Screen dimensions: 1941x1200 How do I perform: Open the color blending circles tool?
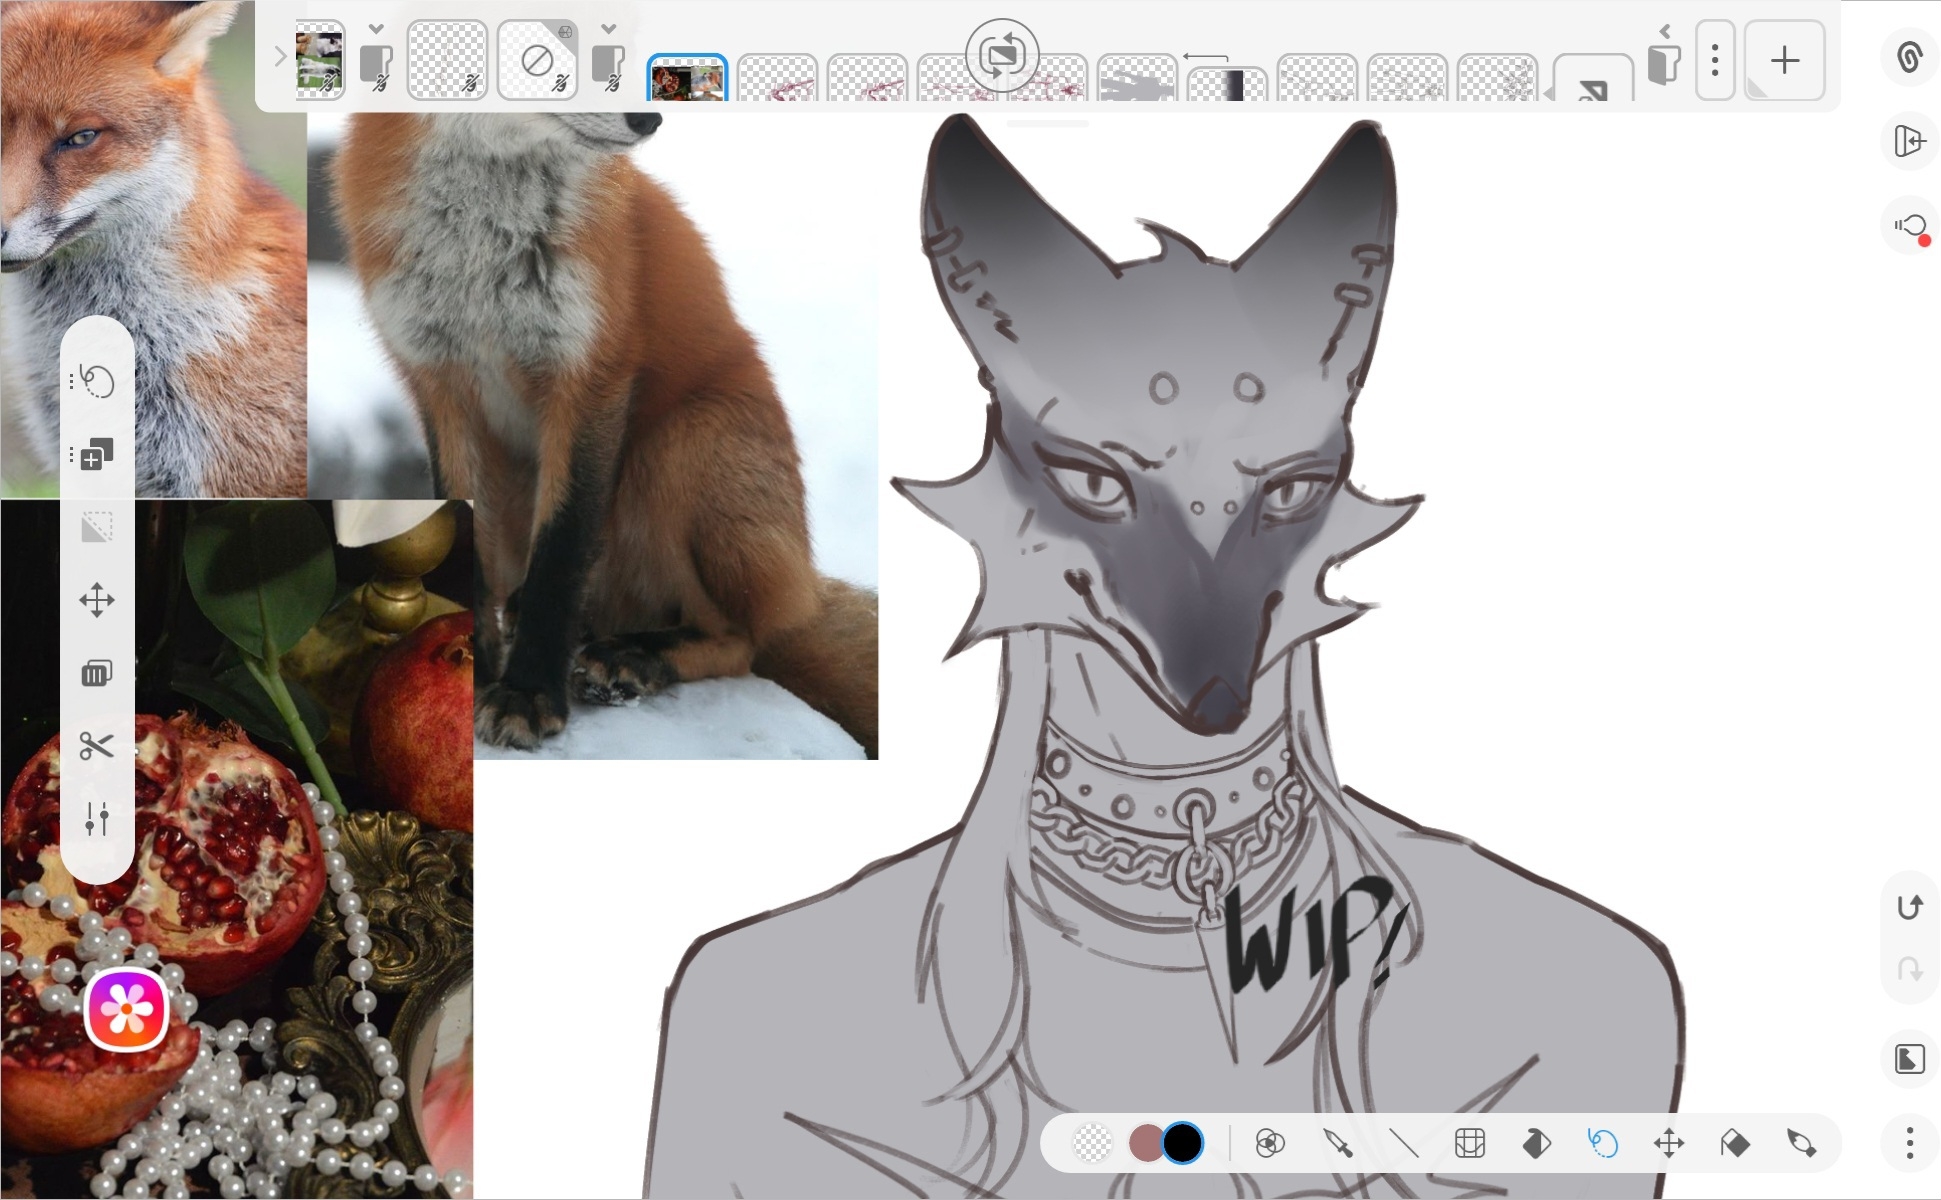pos(1270,1143)
